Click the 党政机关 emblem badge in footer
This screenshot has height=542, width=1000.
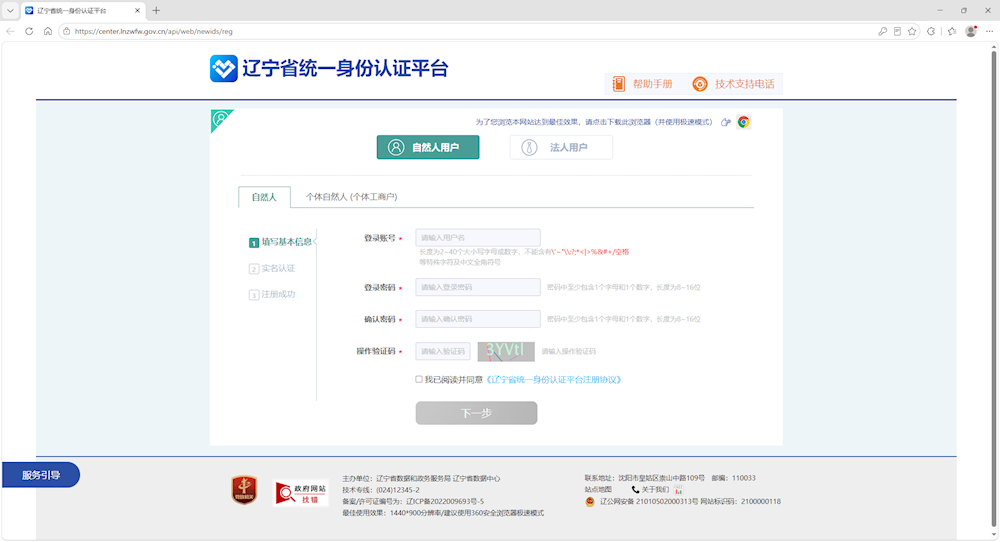tap(244, 490)
